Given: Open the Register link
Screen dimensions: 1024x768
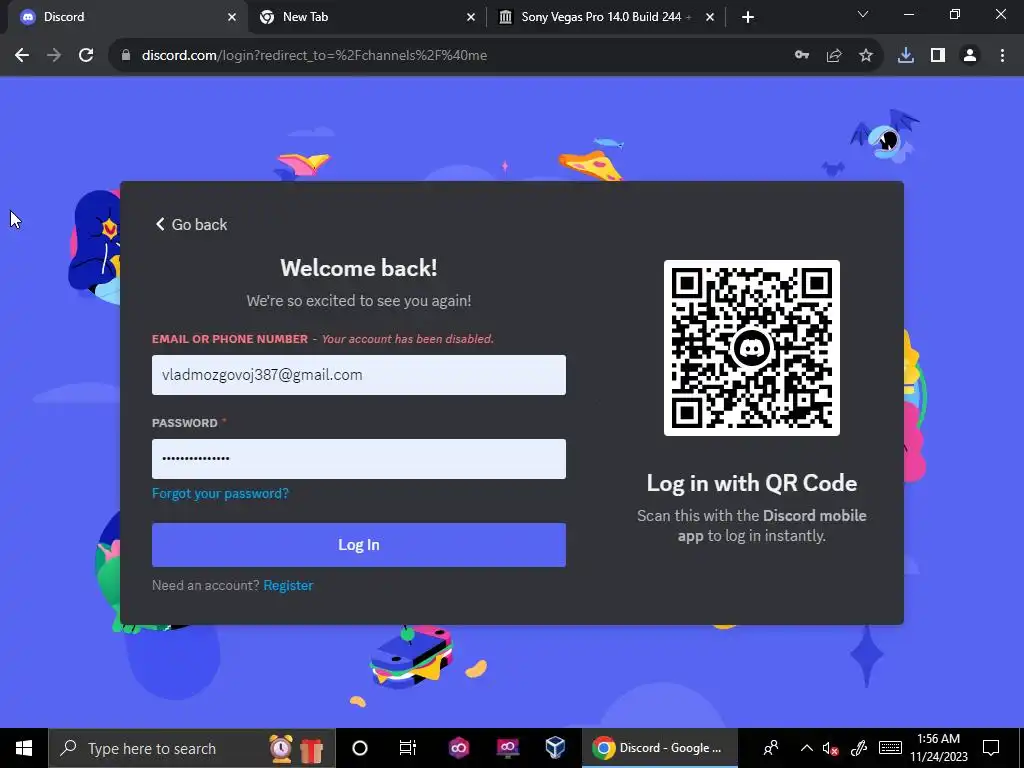Looking at the screenshot, I should coord(288,585).
